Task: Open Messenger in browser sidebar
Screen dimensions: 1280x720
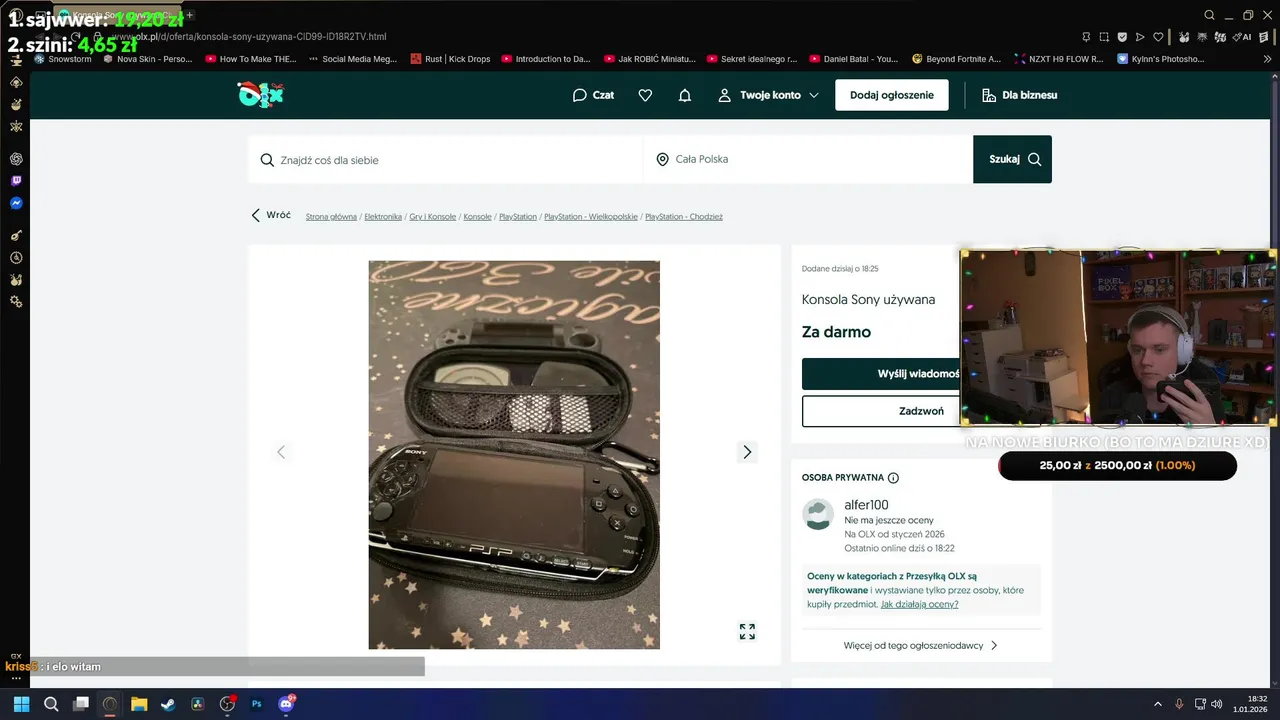Action: click(16, 203)
